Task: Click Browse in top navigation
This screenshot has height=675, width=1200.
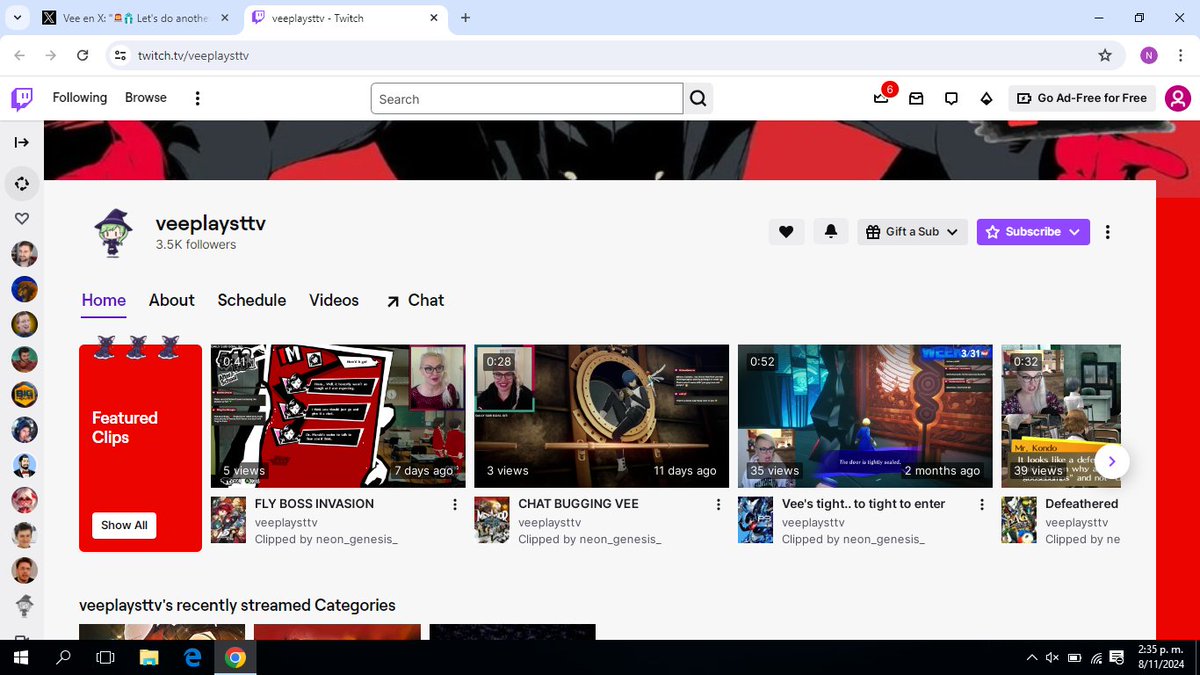Action: [x=146, y=98]
